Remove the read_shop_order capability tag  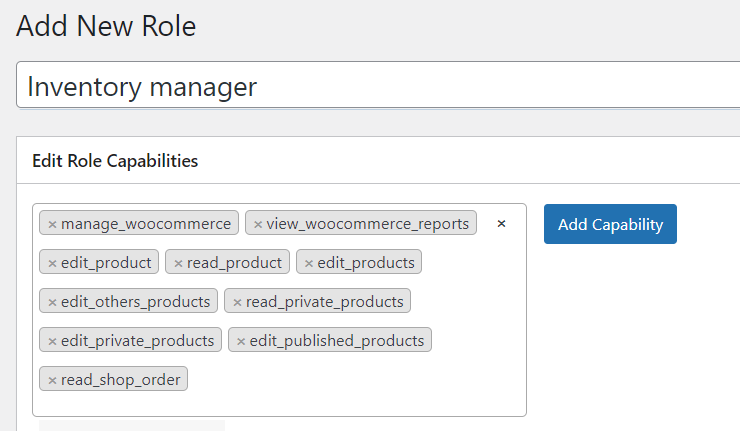(52, 380)
